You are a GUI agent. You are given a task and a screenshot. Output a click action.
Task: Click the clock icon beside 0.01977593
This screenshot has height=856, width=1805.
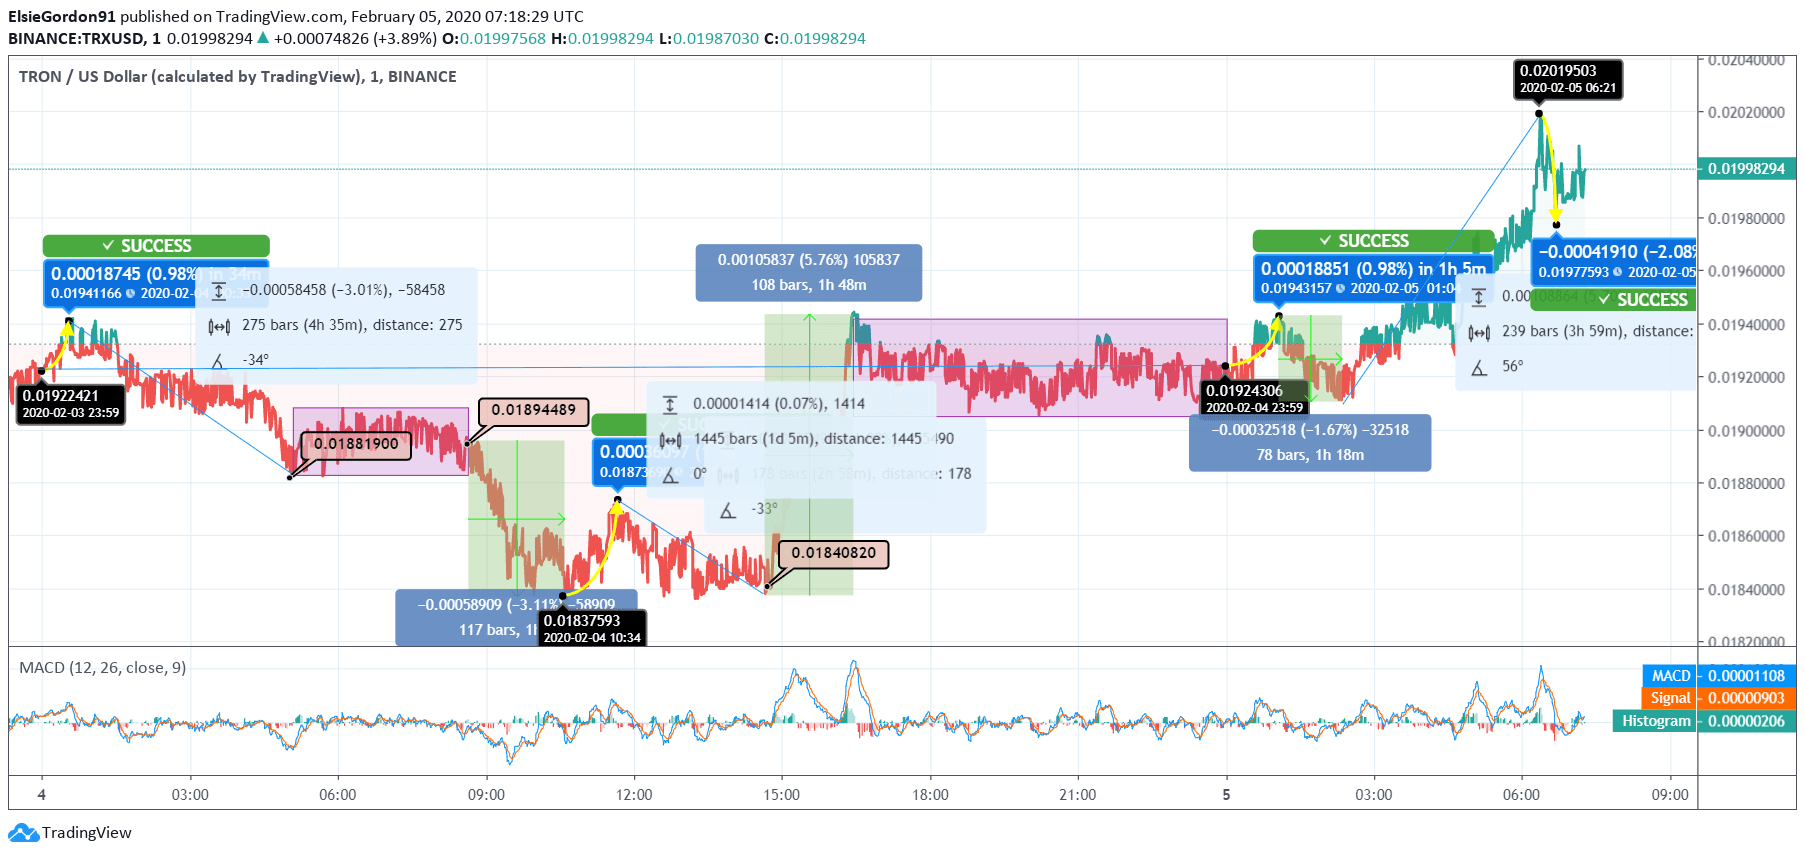[x=1617, y=272]
